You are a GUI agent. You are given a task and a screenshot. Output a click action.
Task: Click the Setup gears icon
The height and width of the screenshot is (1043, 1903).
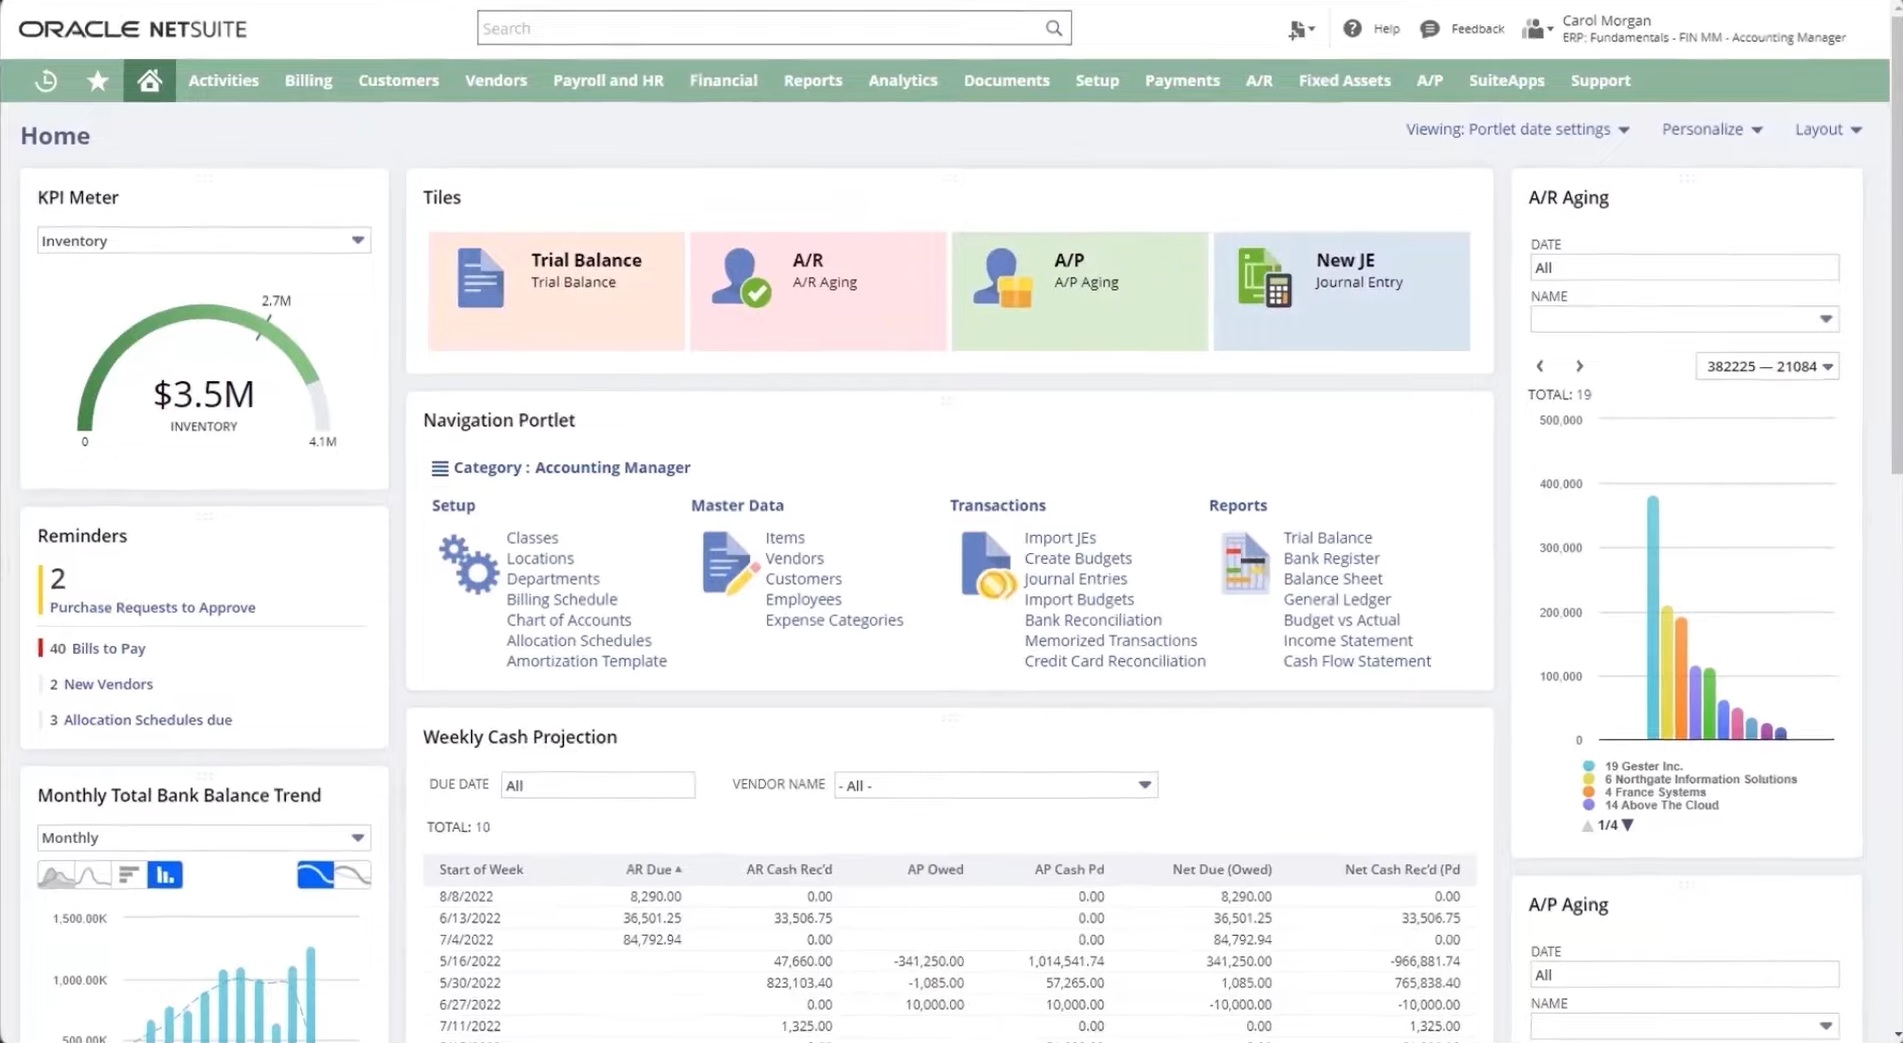[468, 564]
